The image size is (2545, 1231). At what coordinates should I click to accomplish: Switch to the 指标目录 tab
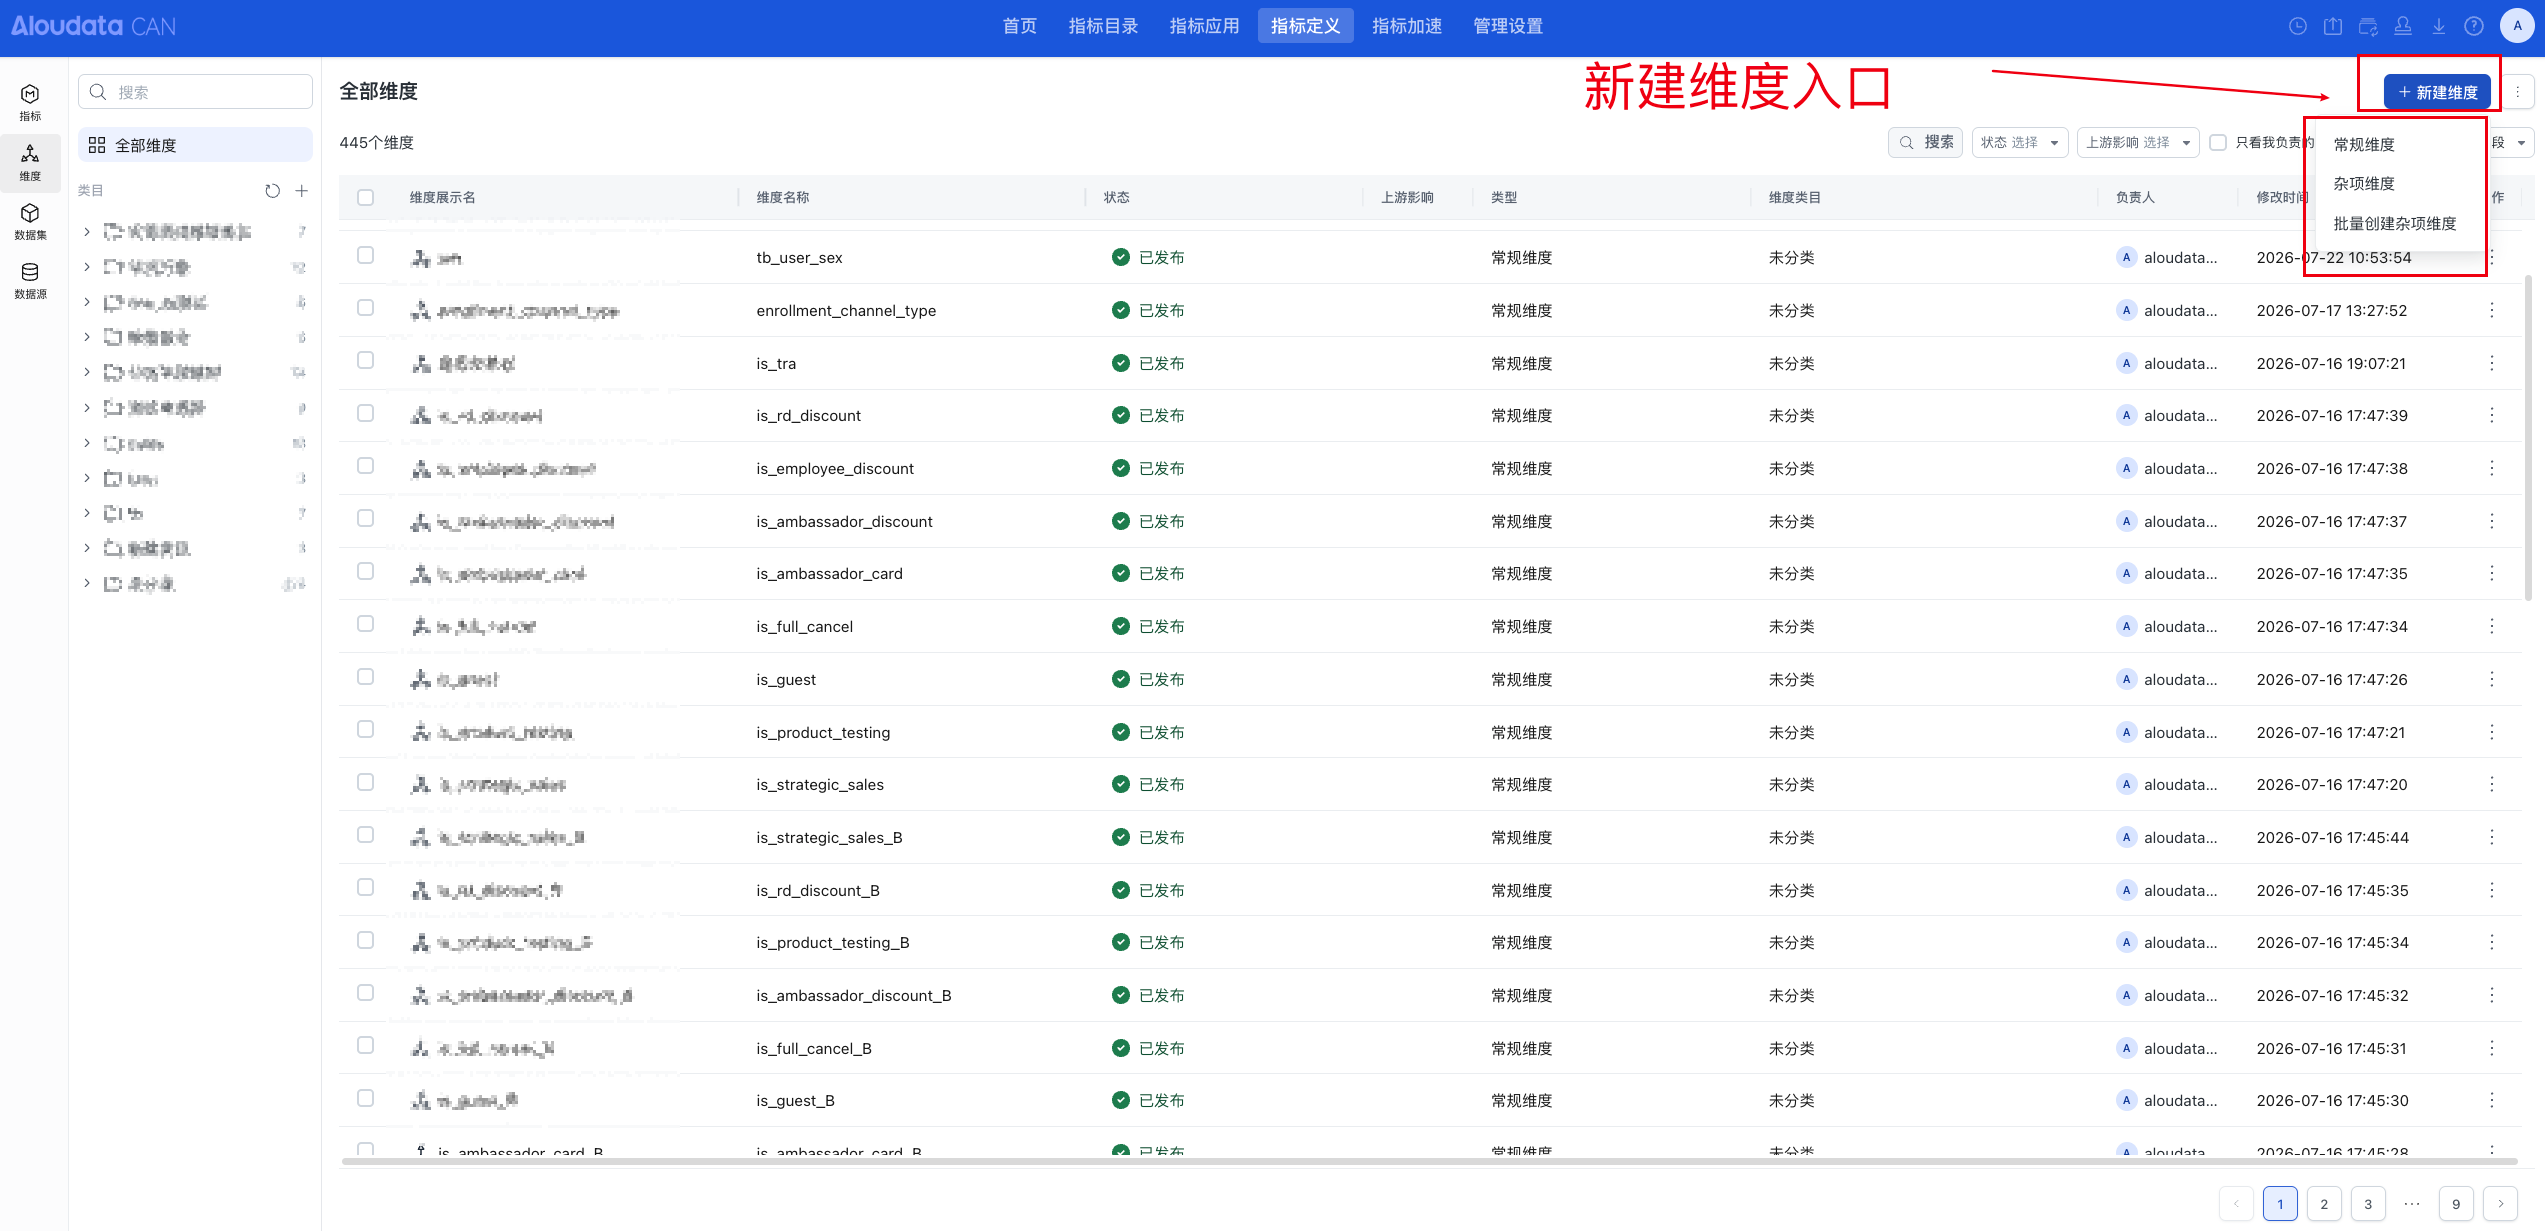tap(1103, 26)
